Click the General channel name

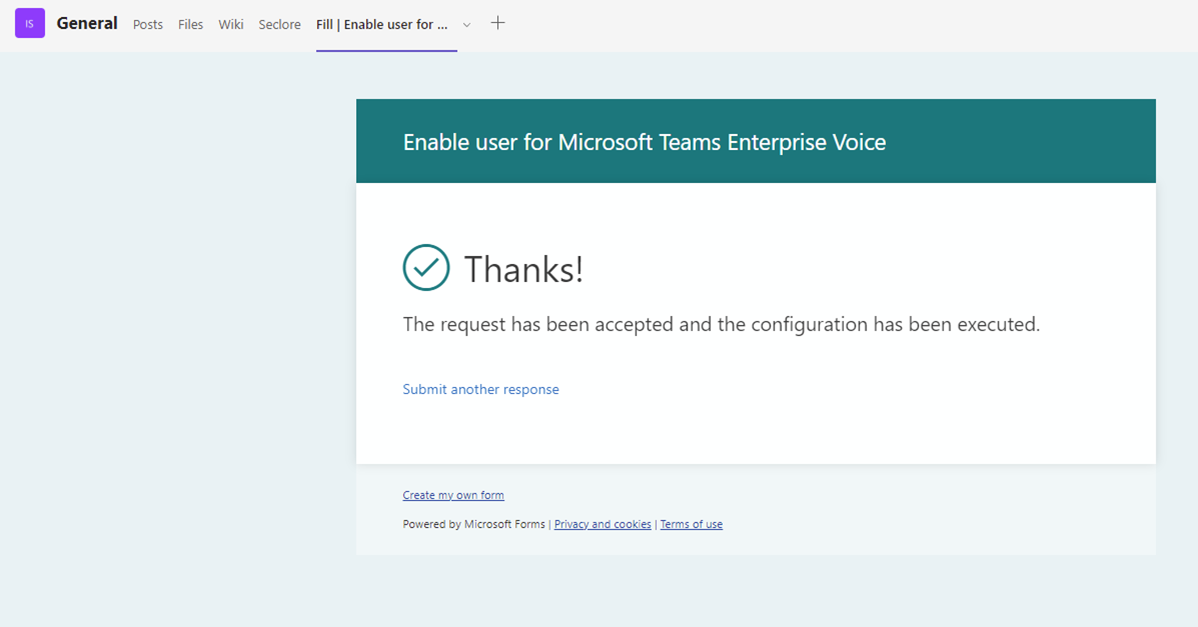(87, 23)
